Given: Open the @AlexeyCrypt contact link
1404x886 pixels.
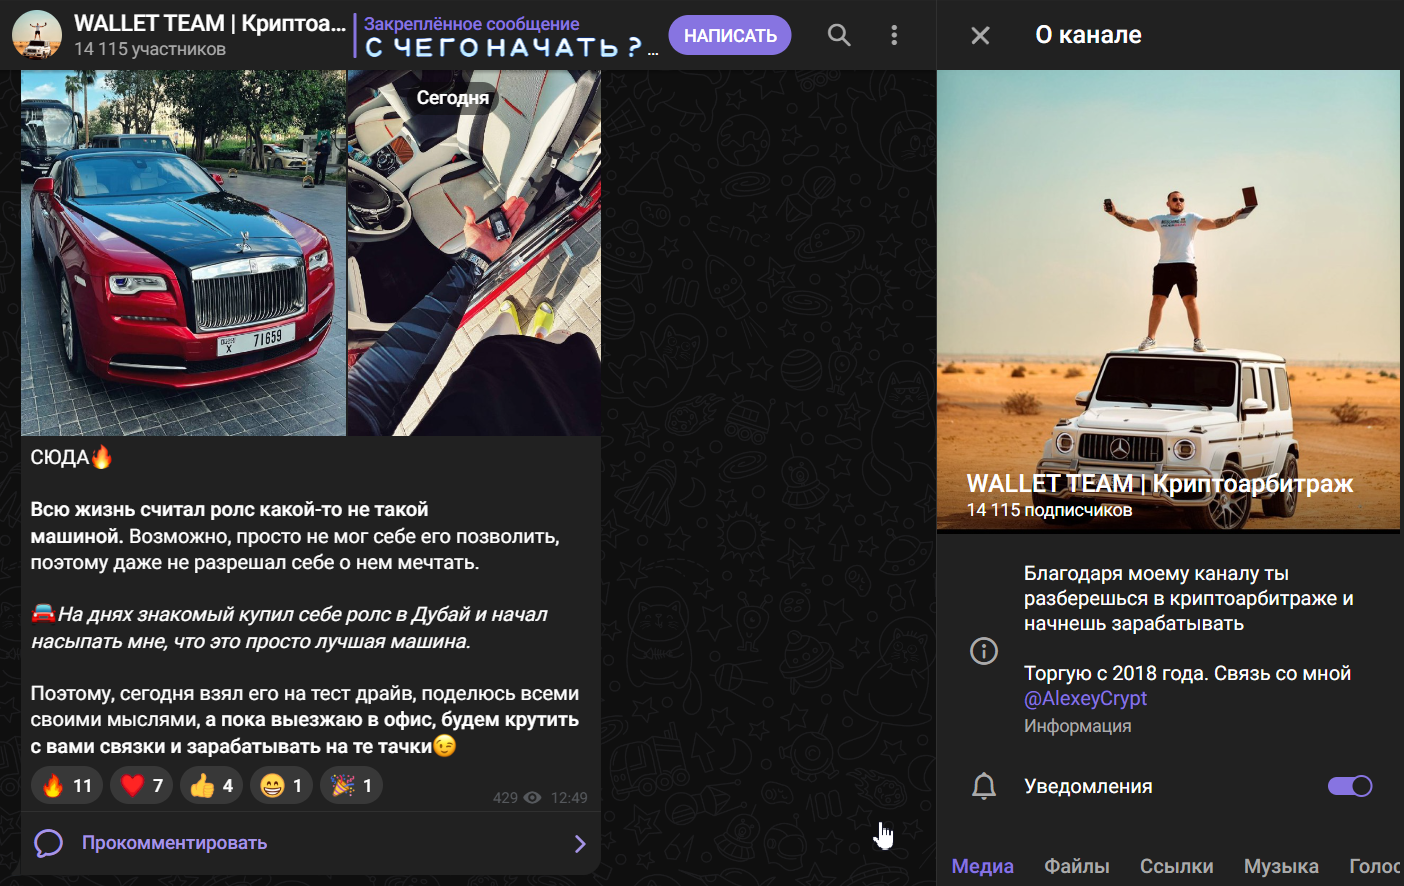Looking at the screenshot, I should [x=1085, y=698].
